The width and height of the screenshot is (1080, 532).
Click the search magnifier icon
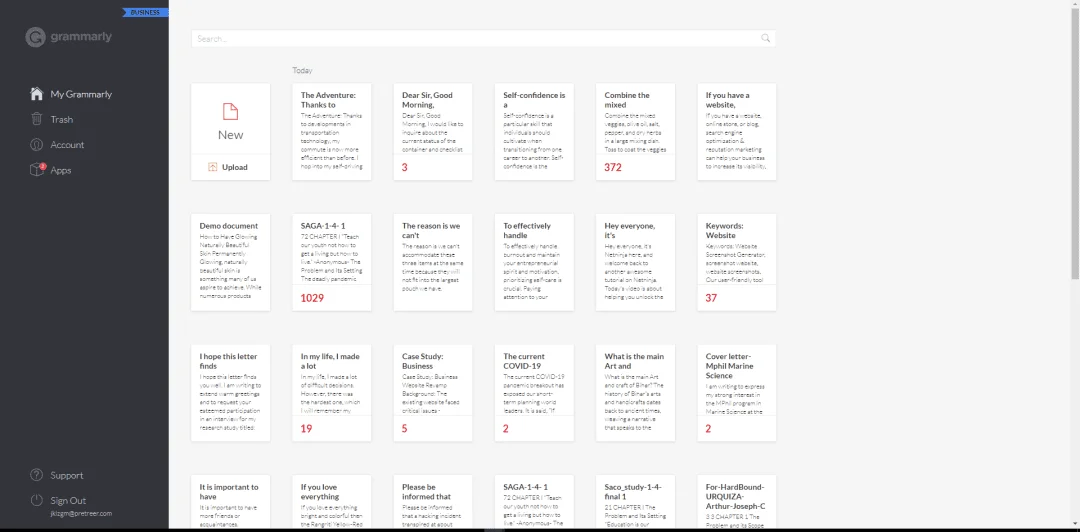point(765,39)
